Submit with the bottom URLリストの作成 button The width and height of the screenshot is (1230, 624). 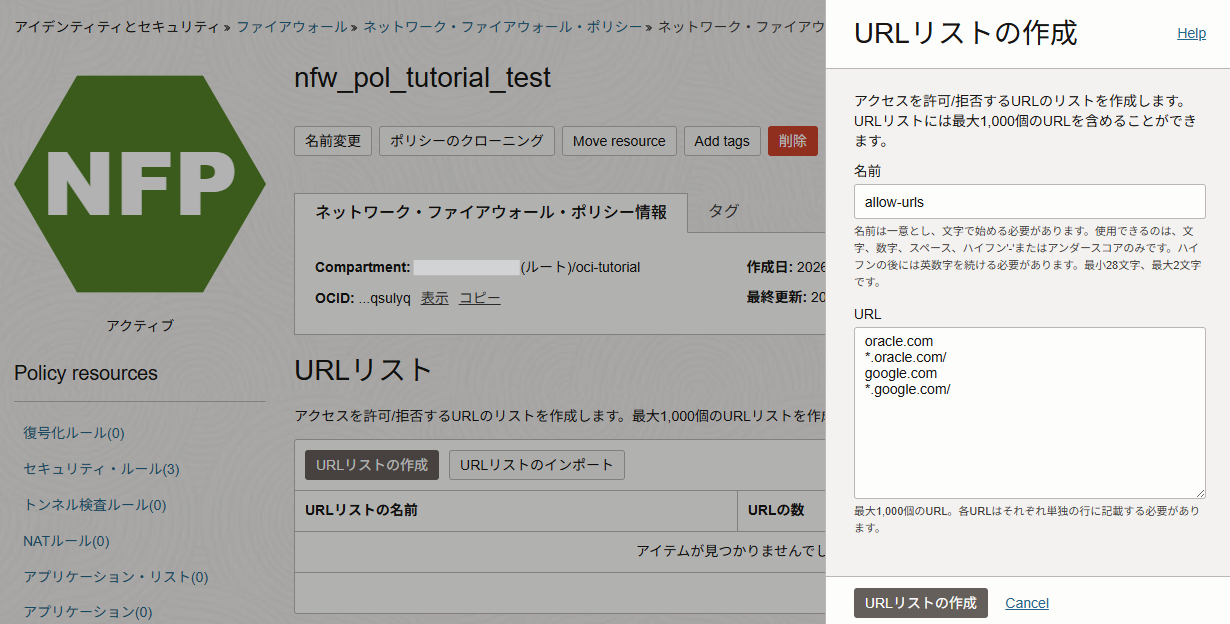click(920, 603)
